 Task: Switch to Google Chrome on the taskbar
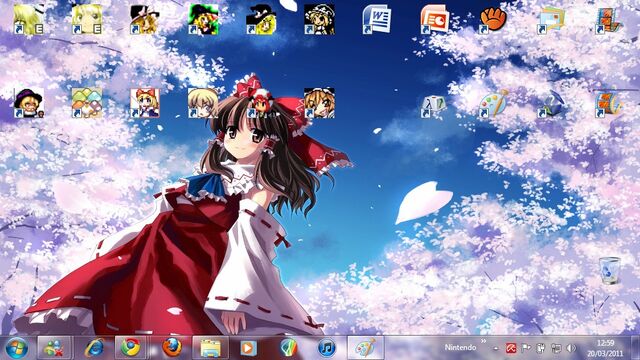point(131,348)
